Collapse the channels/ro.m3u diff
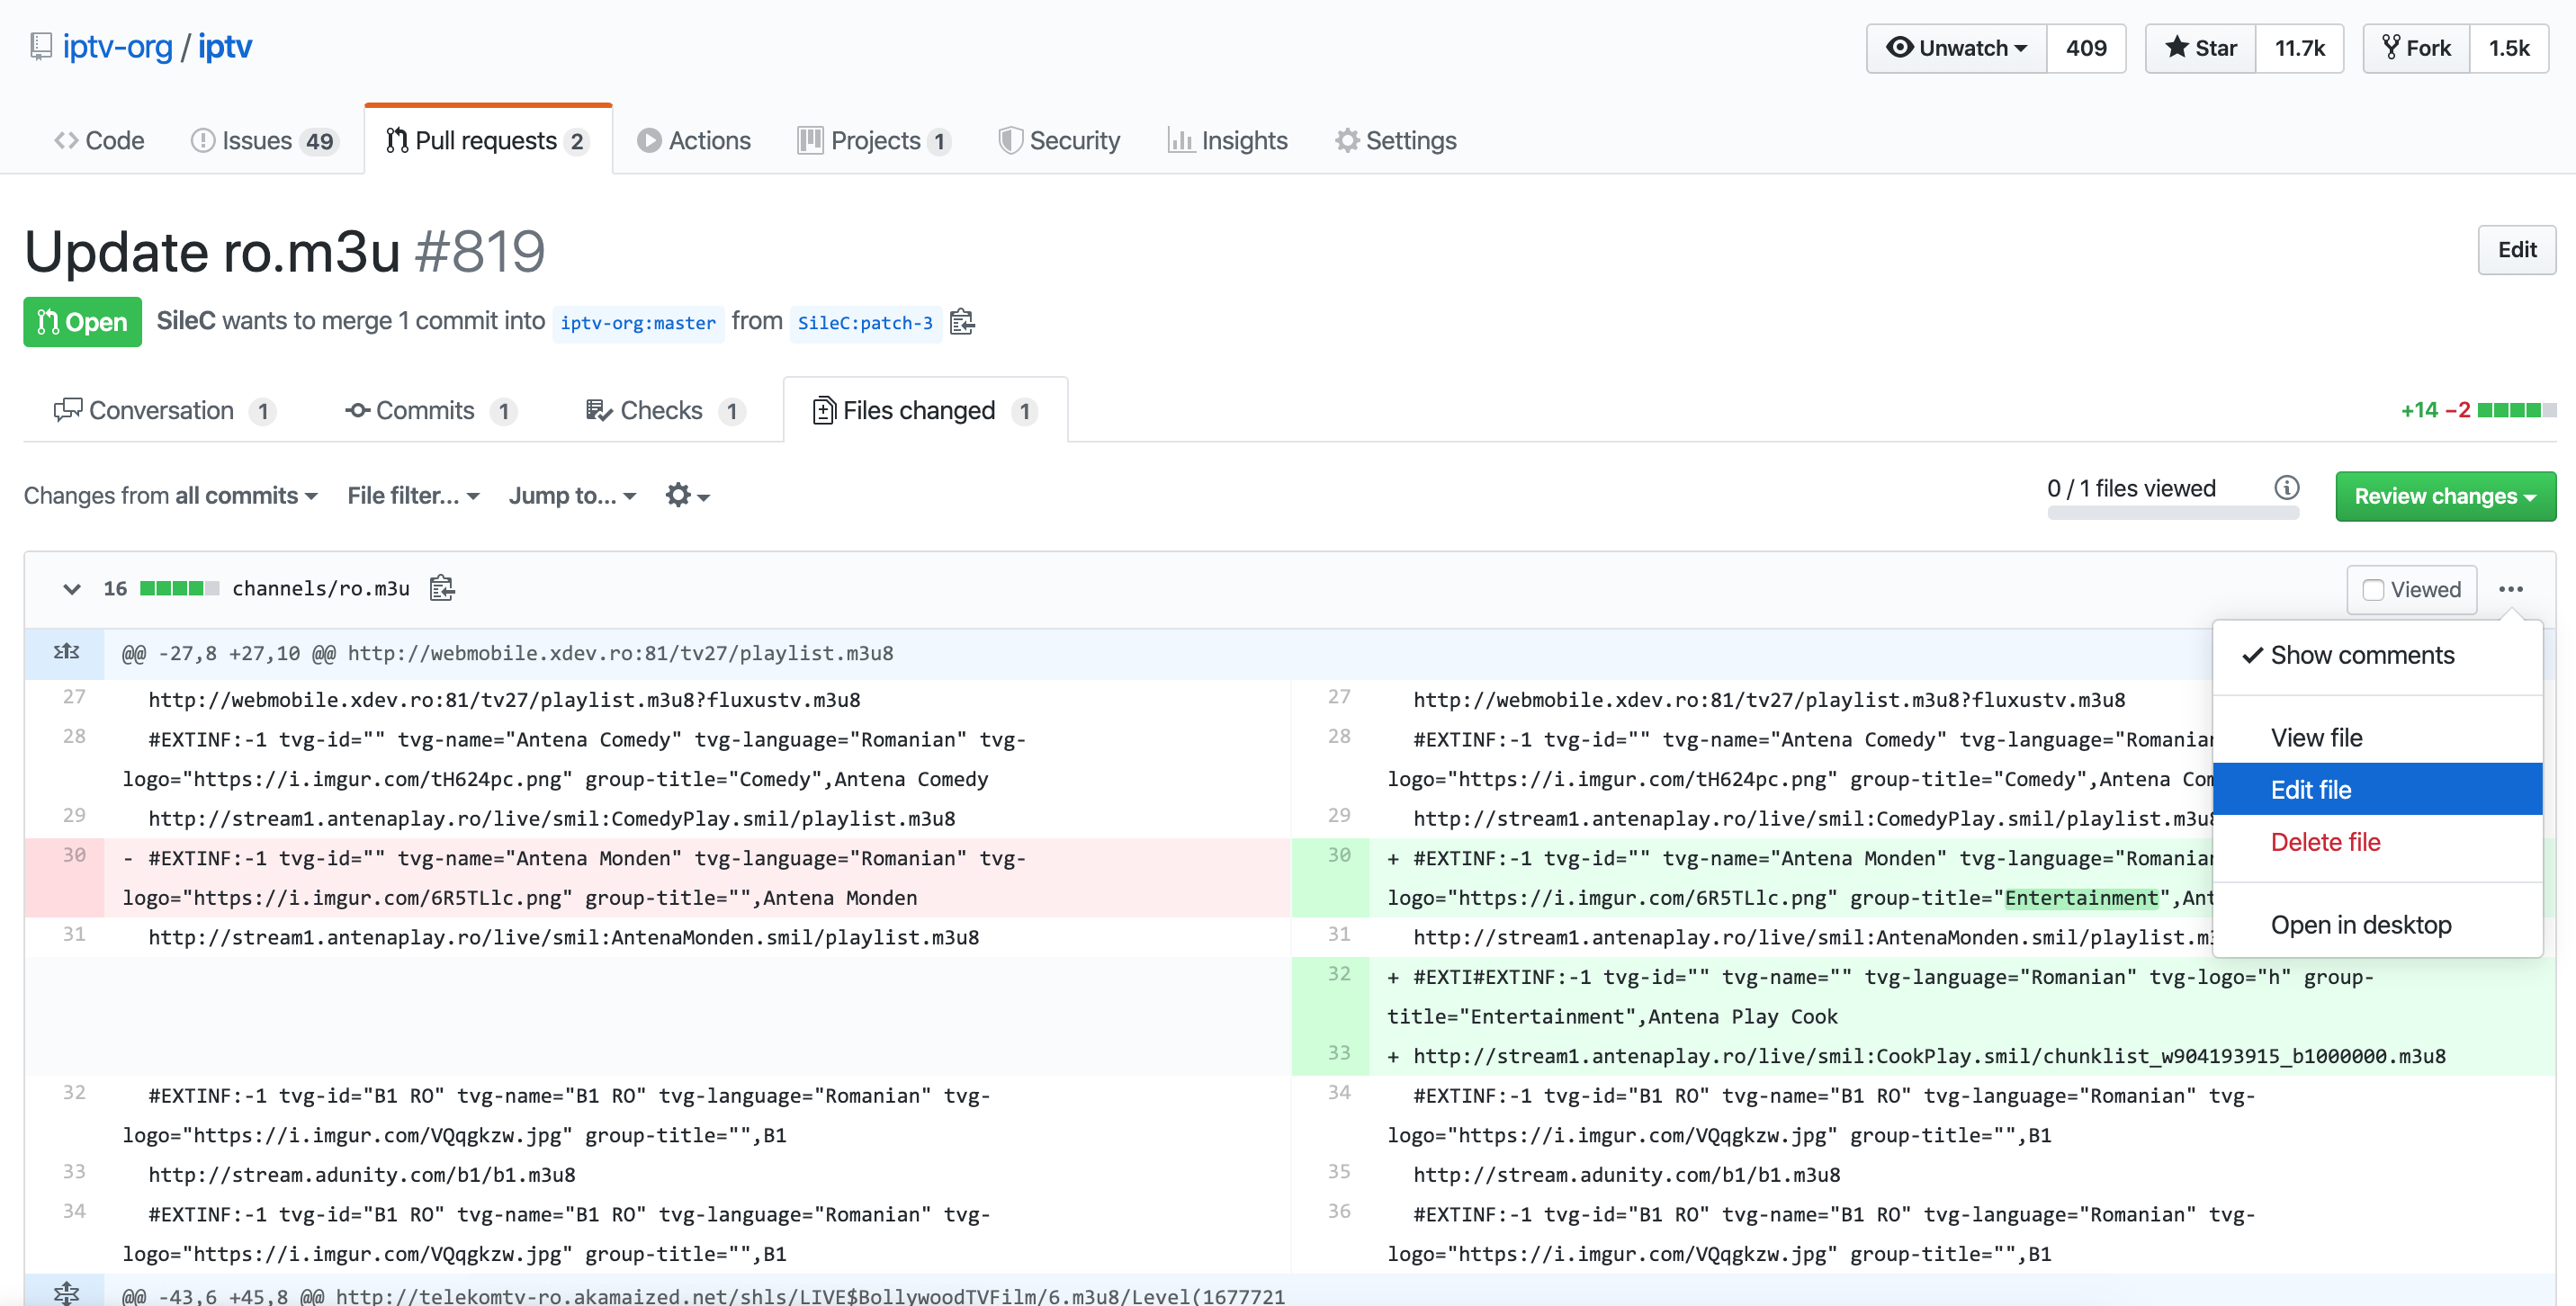 71,589
